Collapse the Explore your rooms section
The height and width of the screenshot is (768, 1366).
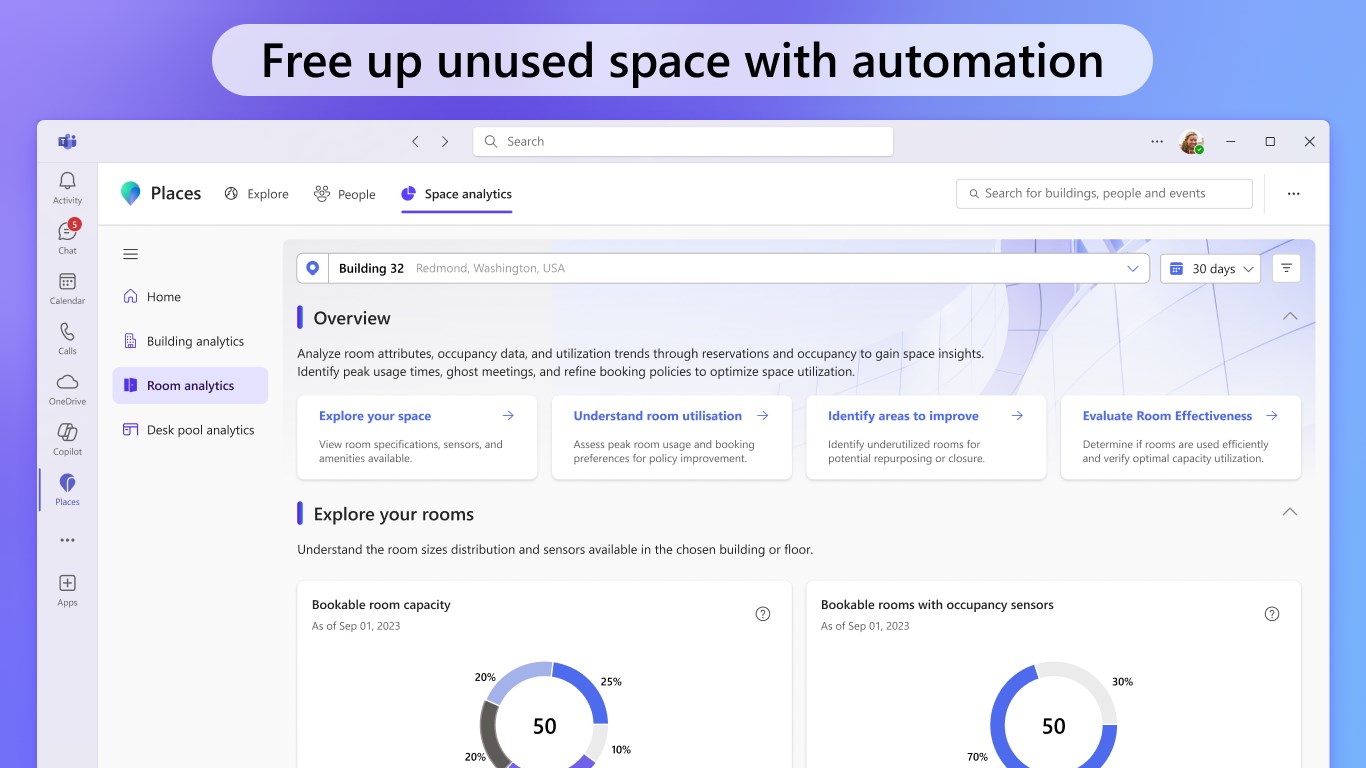pos(1290,513)
